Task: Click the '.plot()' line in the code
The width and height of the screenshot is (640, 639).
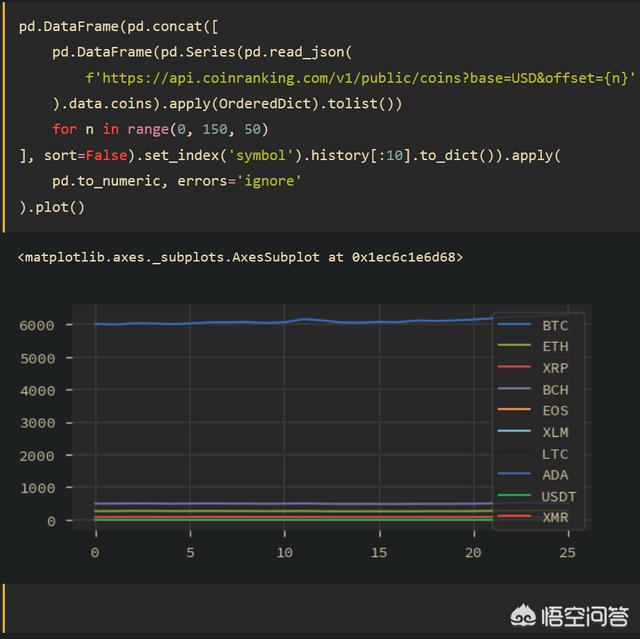Action: (x=52, y=207)
